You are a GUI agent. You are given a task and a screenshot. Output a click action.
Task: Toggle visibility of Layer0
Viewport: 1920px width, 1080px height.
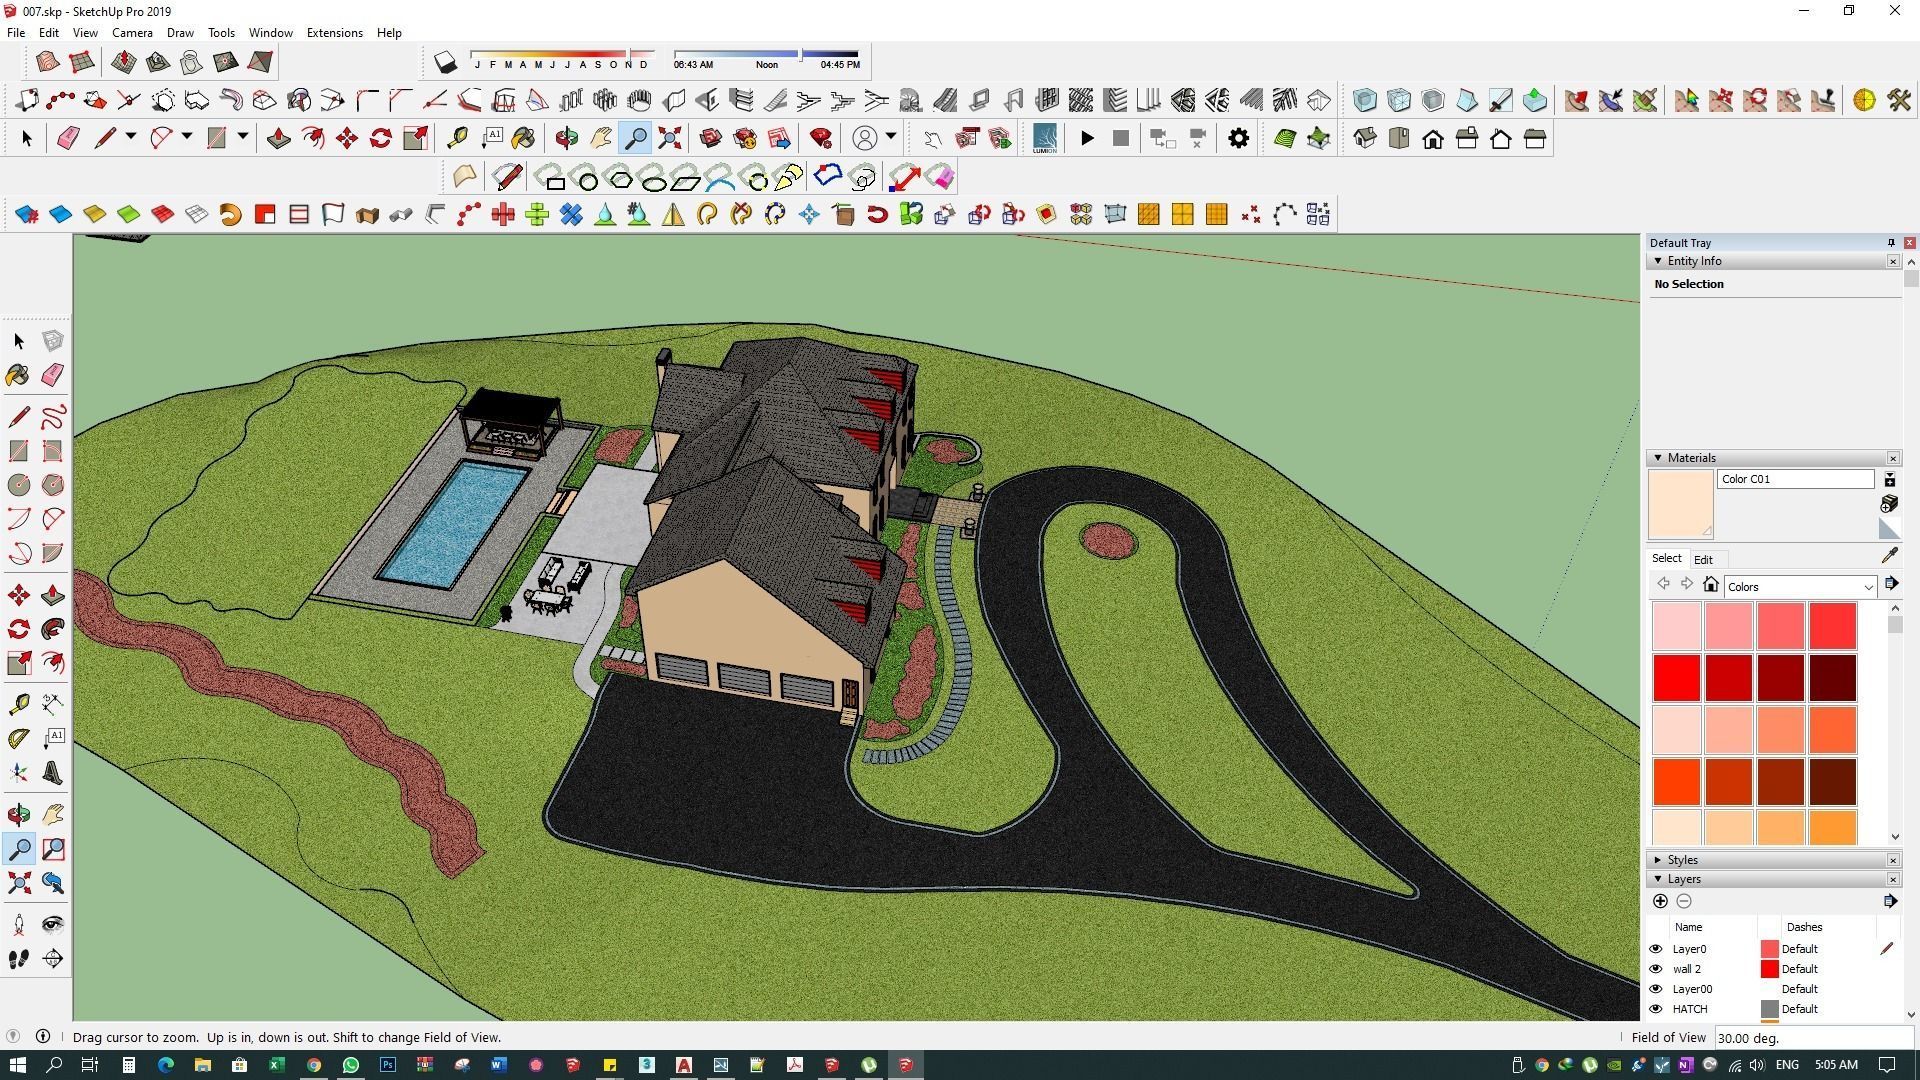coord(1655,949)
